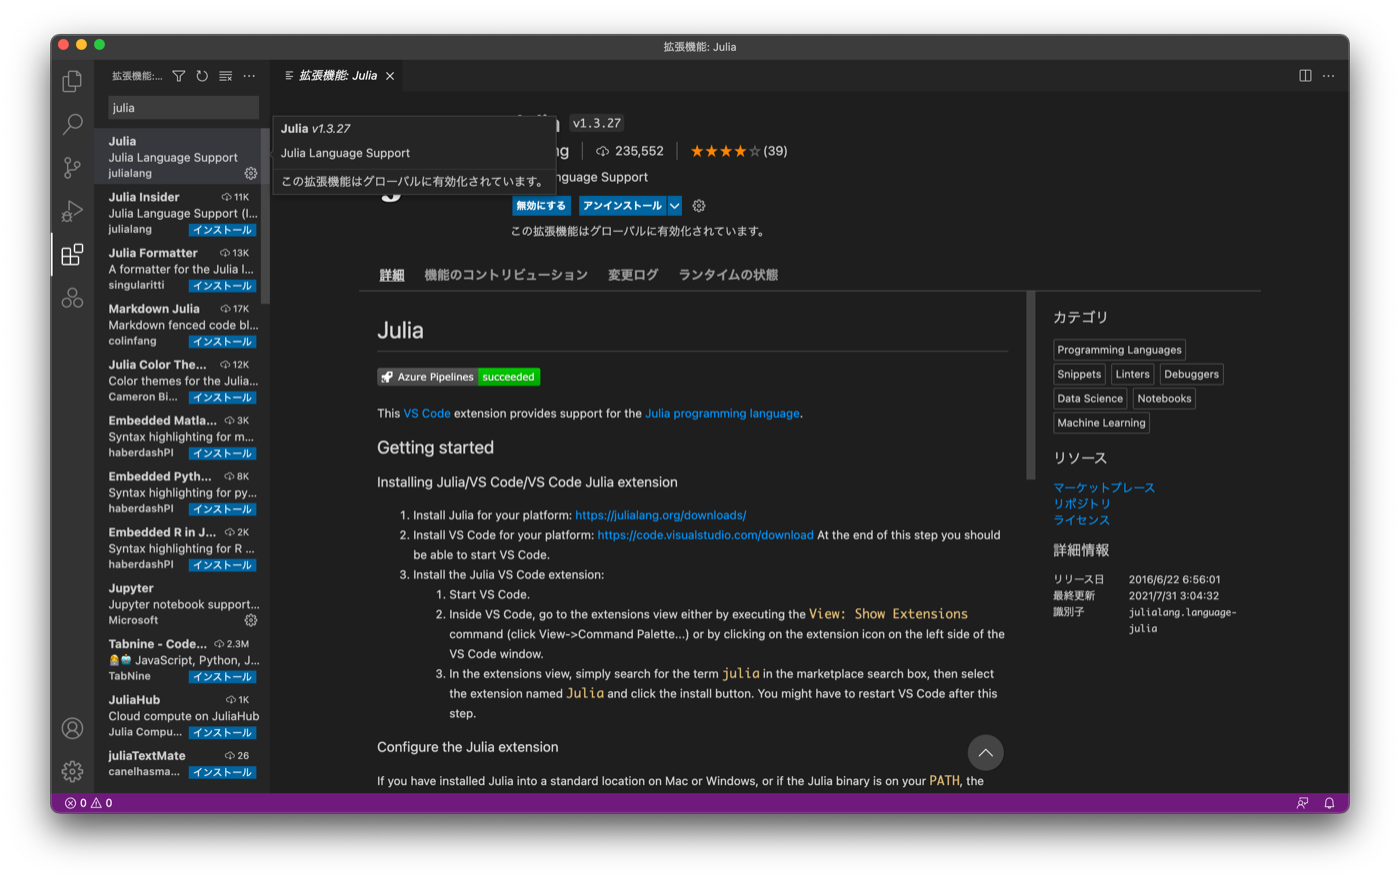Viewport: 1400px width, 880px height.
Task: Install the JuliaHub extension
Action: pyautogui.click(x=223, y=733)
